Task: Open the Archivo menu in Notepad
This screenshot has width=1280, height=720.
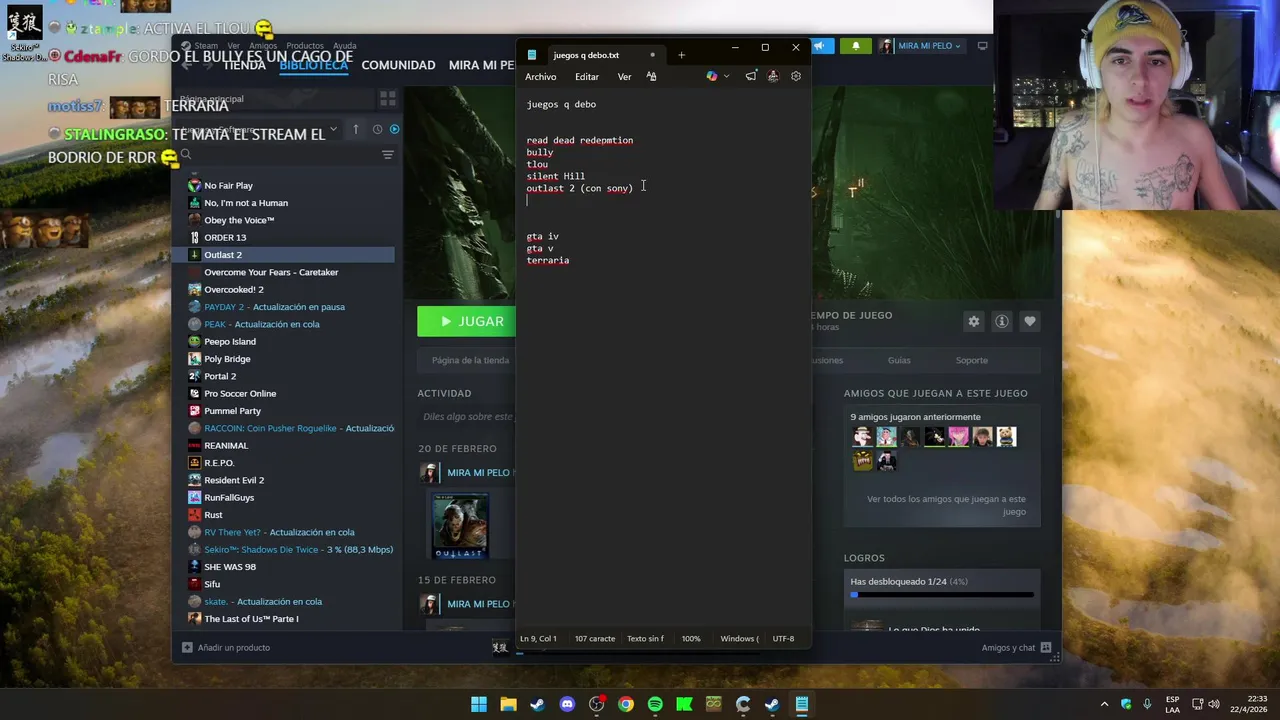Action: coord(540,77)
